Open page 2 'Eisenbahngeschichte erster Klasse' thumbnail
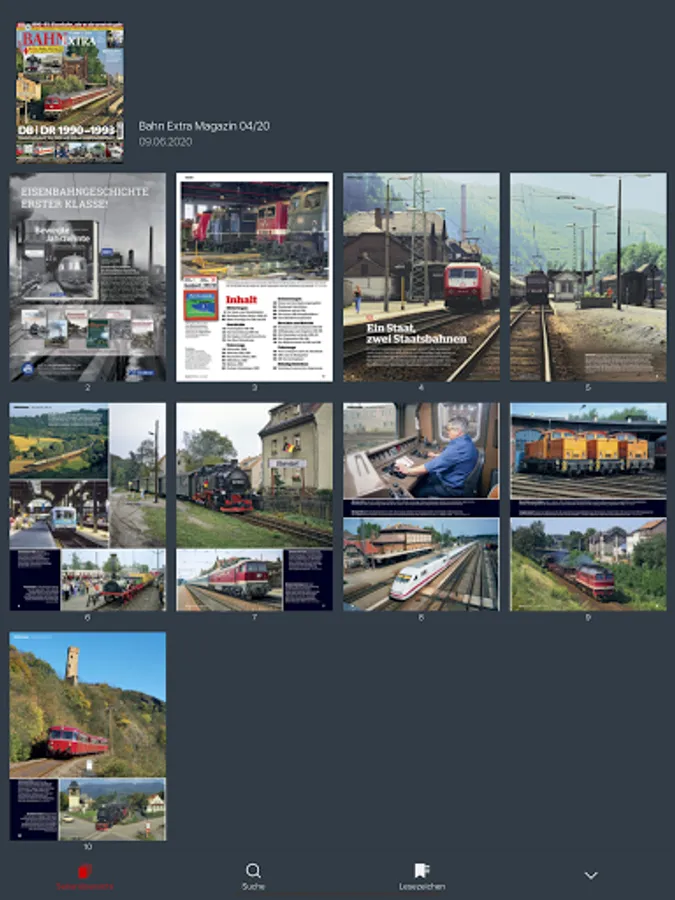Viewport: 675px width, 900px height. pyautogui.click(x=87, y=277)
